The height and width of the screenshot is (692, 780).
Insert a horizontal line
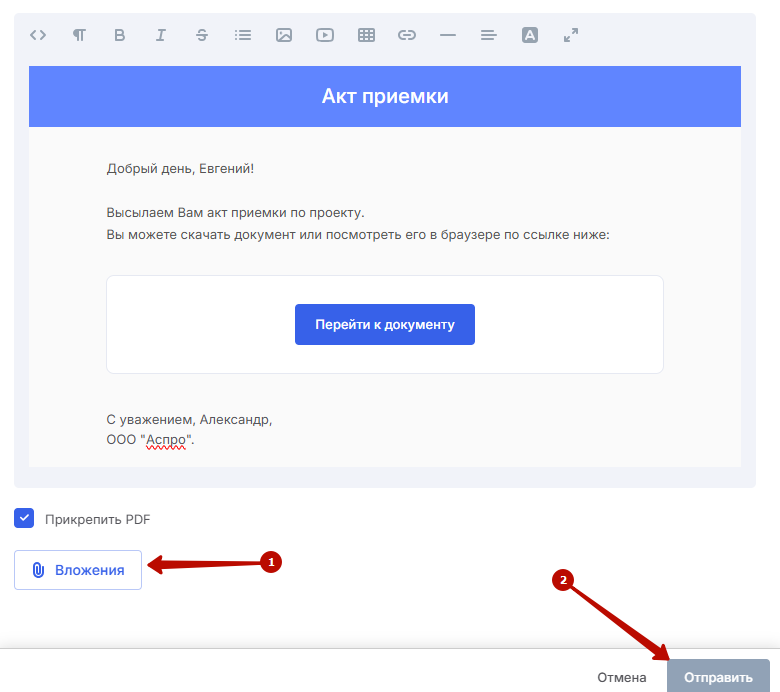[x=448, y=35]
